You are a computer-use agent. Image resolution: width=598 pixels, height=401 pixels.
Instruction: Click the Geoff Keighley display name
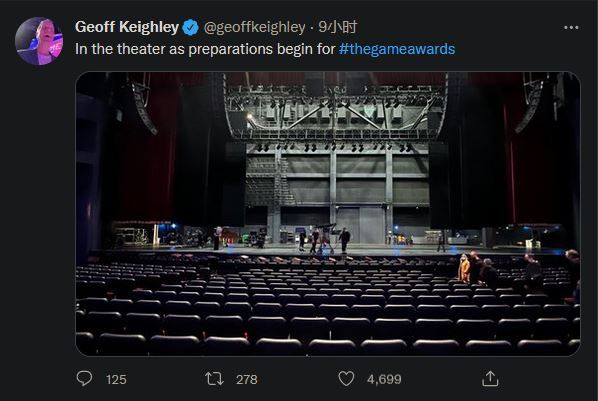pos(127,27)
